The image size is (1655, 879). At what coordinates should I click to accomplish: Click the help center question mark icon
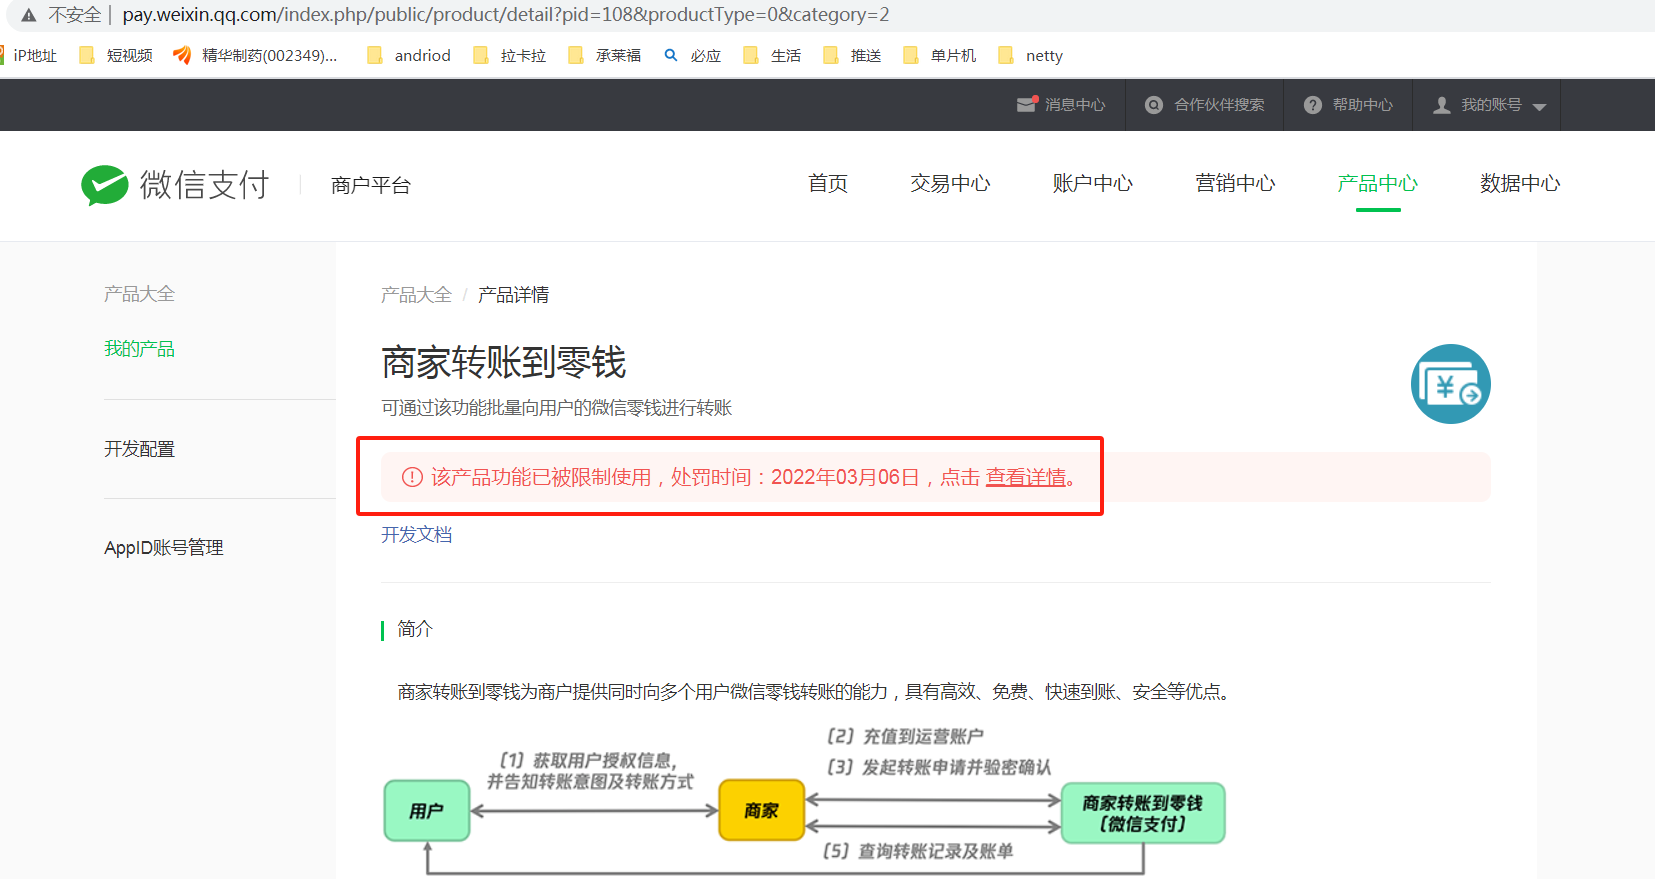[1313, 105]
